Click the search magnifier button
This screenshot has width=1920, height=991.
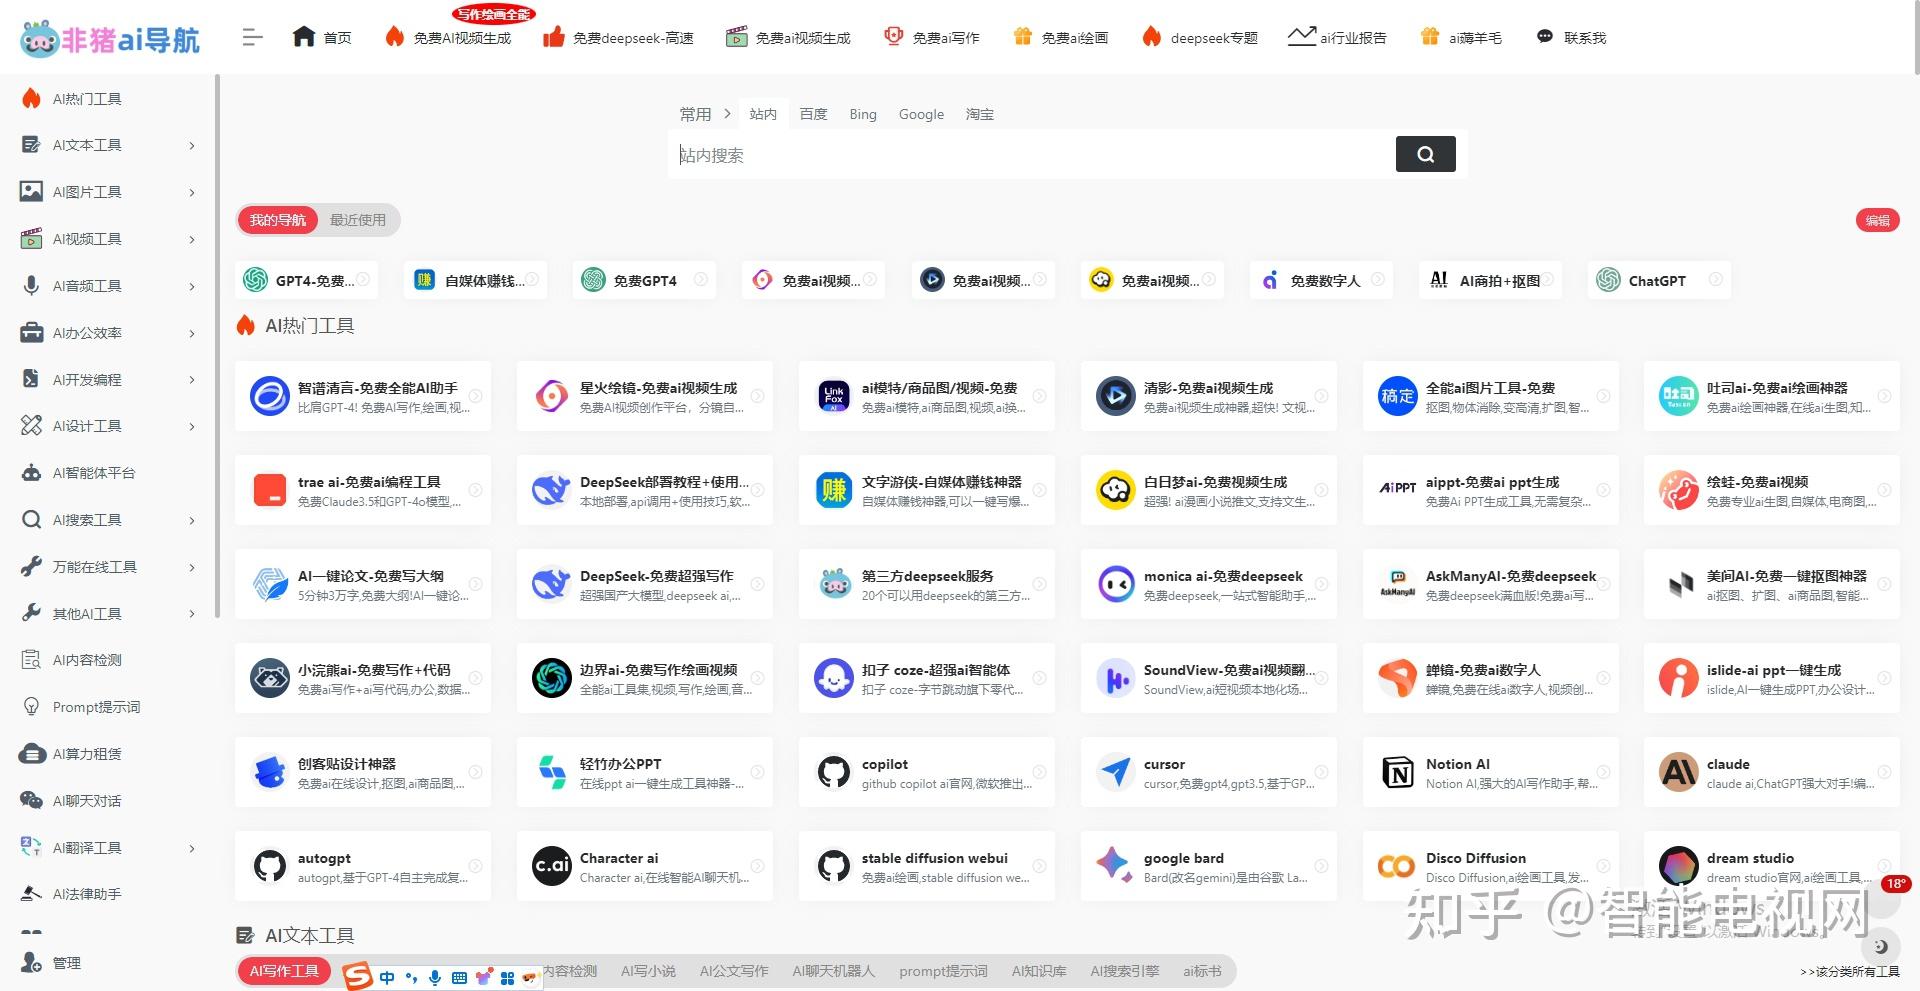pyautogui.click(x=1425, y=154)
